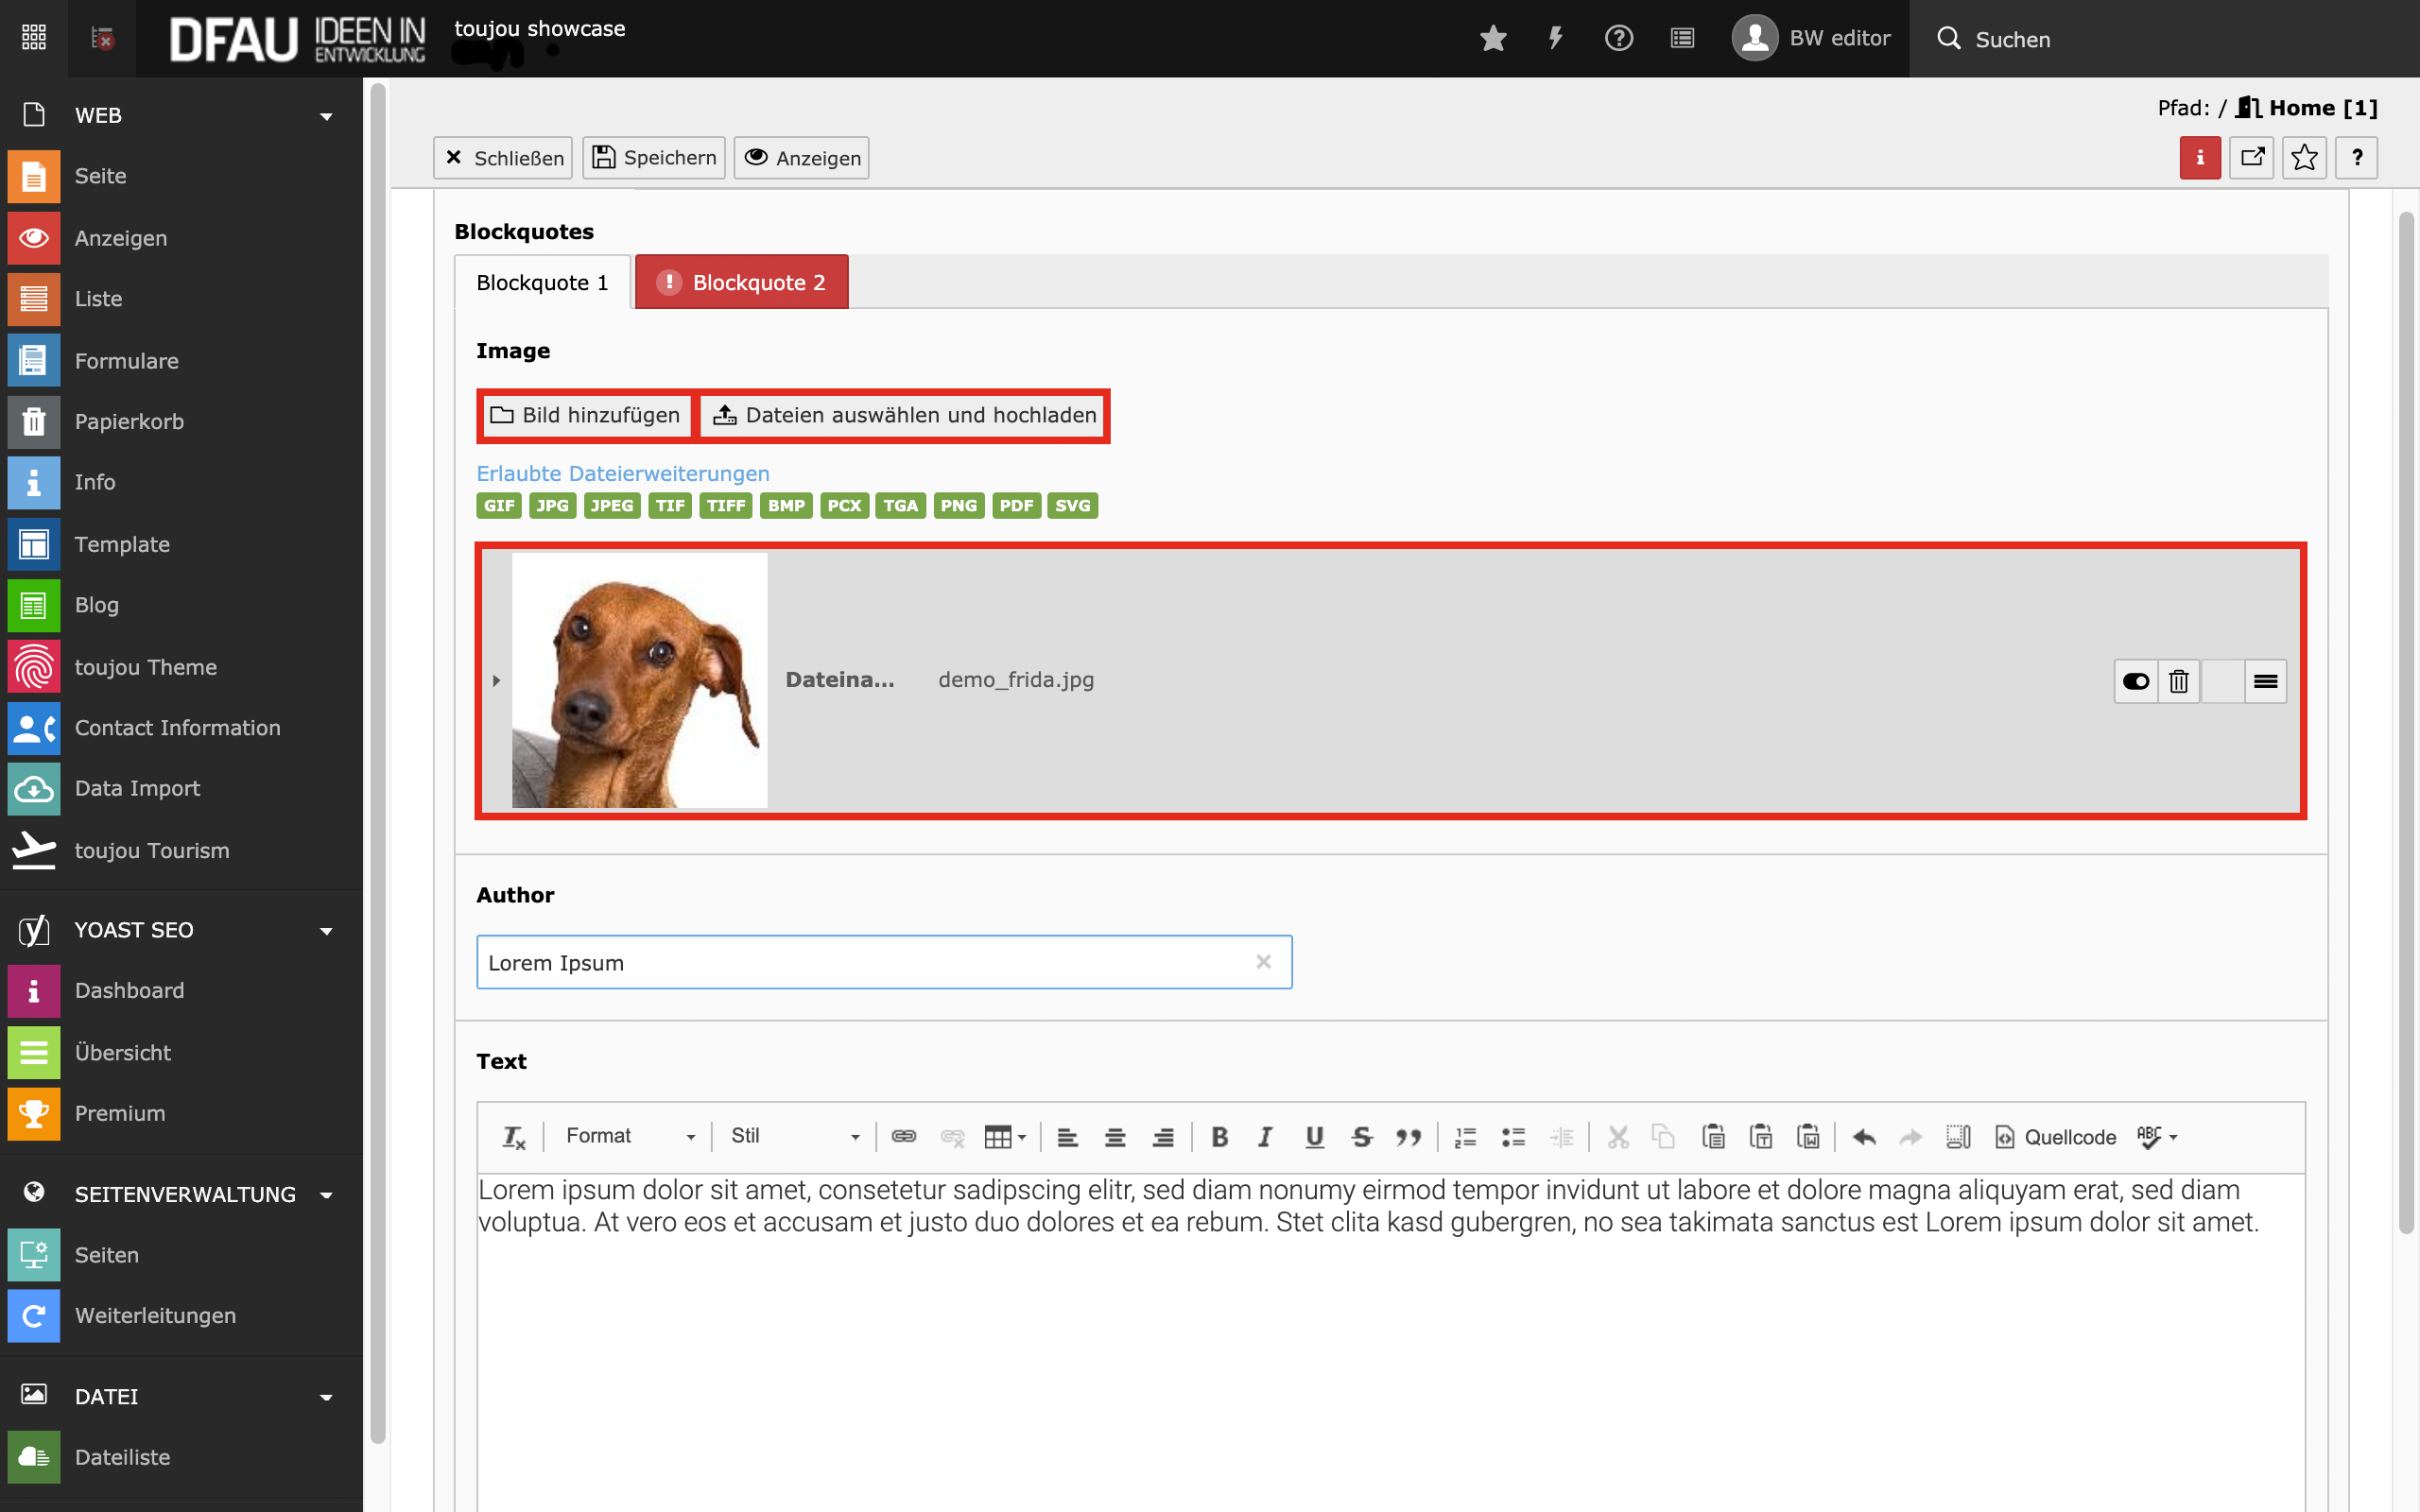Click Bild hinzufügen button
2420x1512 pixels.
[586, 416]
